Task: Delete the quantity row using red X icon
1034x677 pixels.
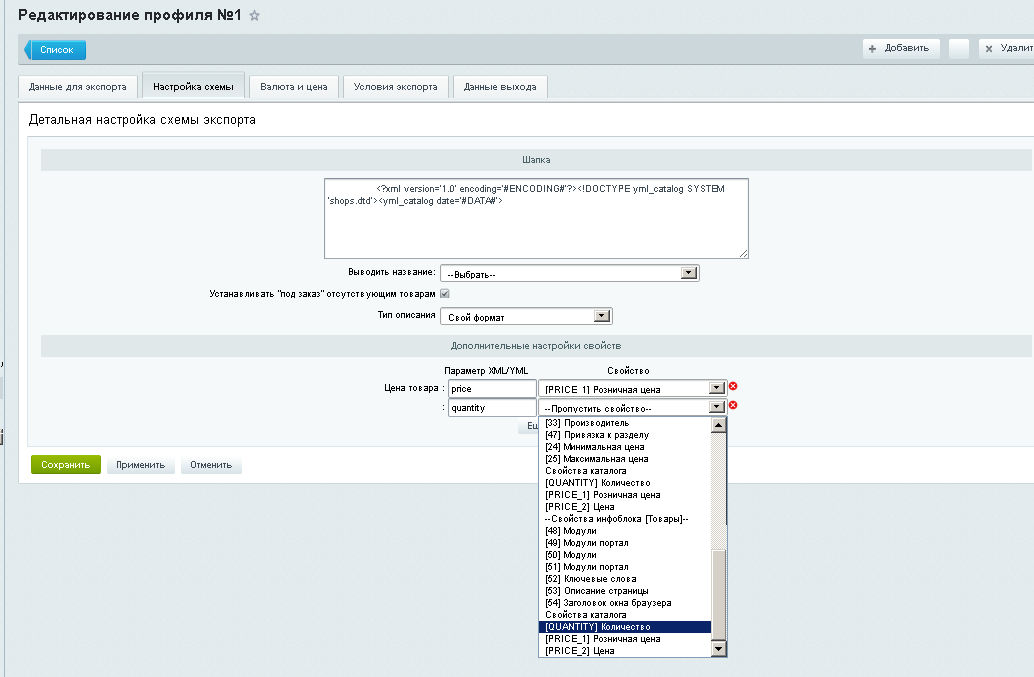Action: (733, 405)
